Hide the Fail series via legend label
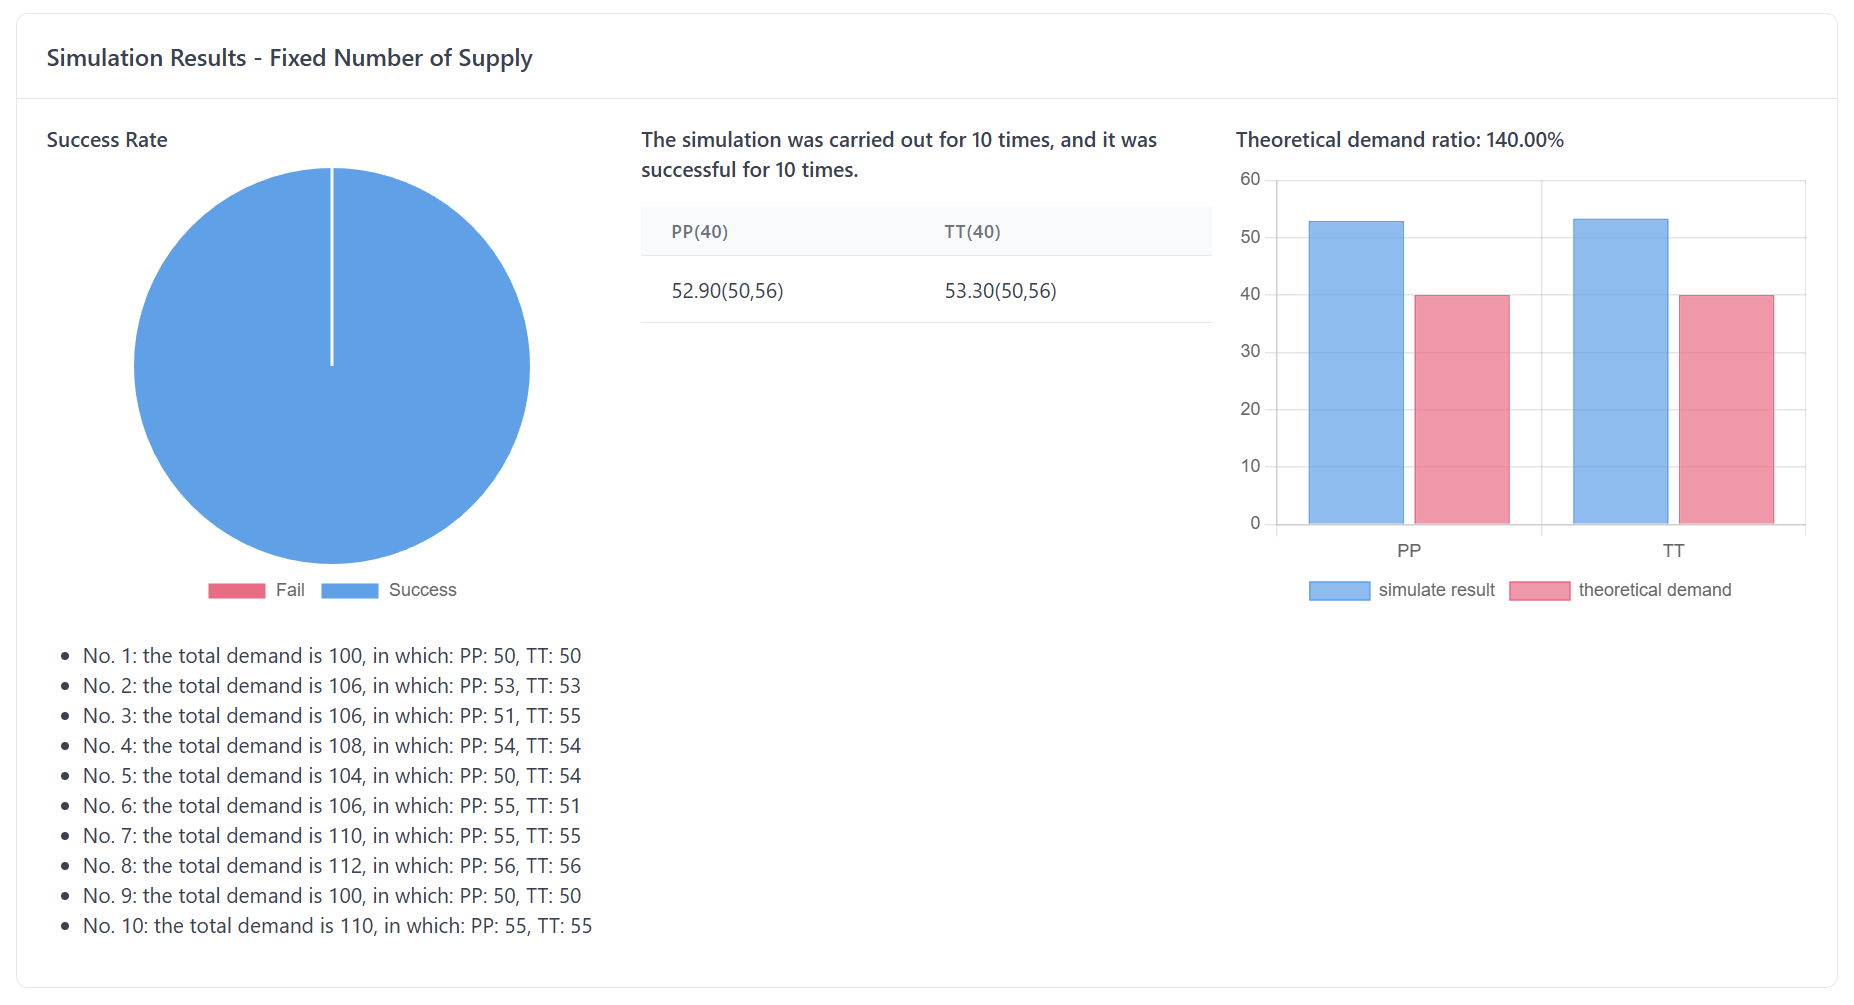Image resolution: width=1854 pixels, height=1005 pixels. tap(290, 590)
